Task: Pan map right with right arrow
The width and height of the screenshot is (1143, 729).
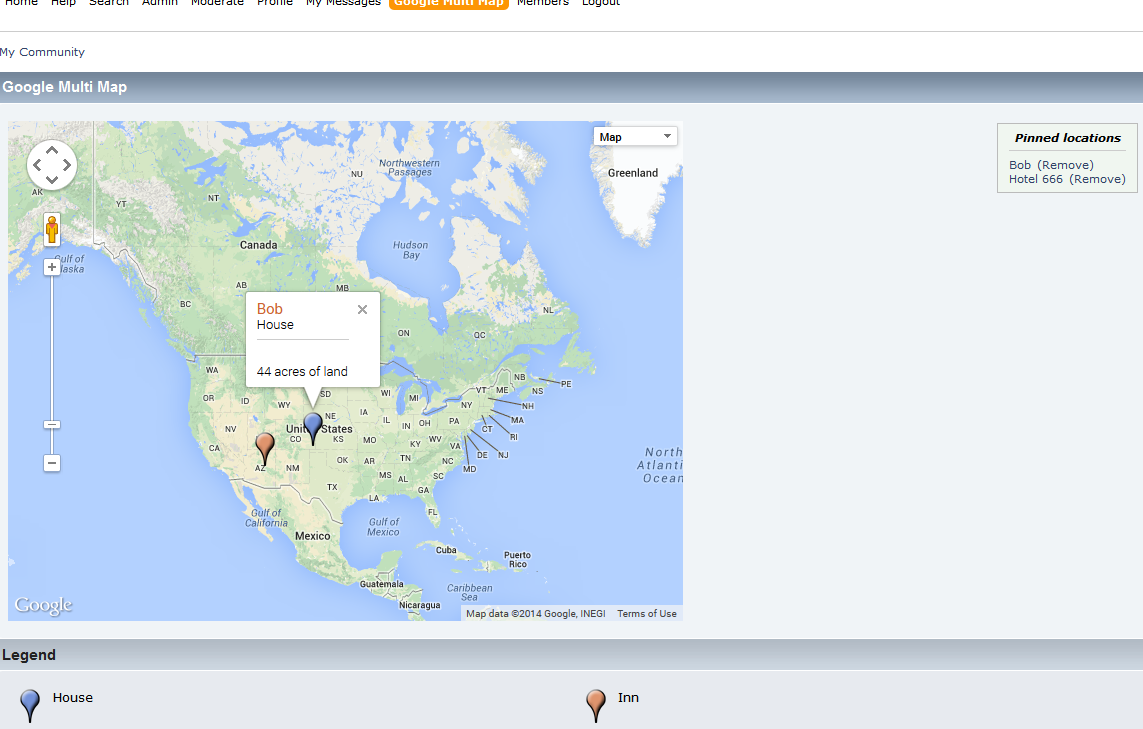Action: 67,165
